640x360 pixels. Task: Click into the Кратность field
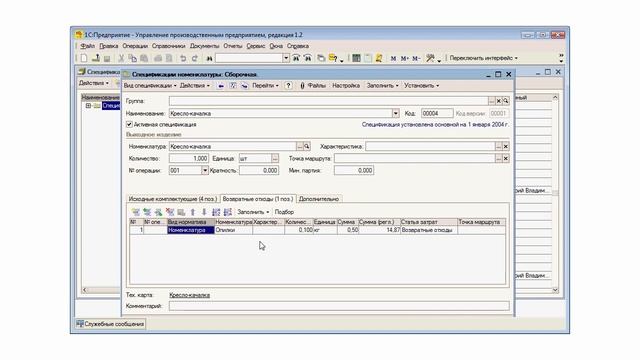coord(259,171)
